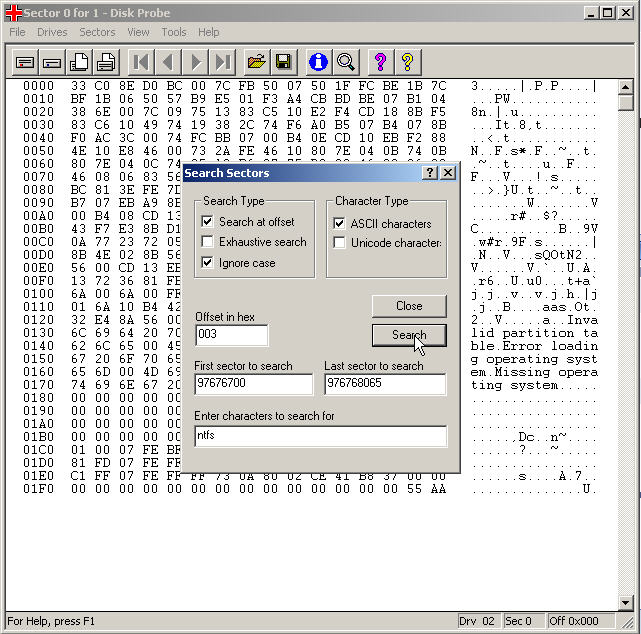Click the Offset in hex input field
Screen dimensions: 641x634
click(232, 335)
